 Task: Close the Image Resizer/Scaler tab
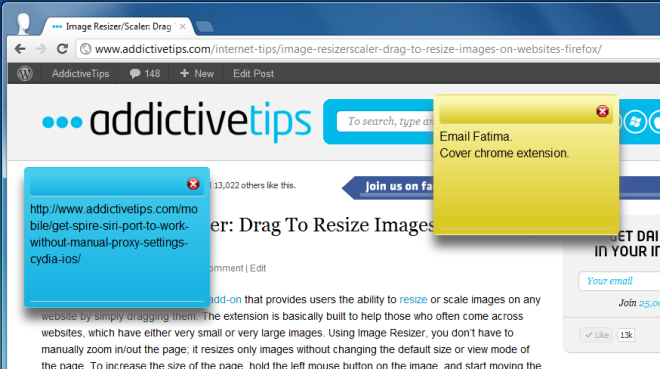click(183, 27)
